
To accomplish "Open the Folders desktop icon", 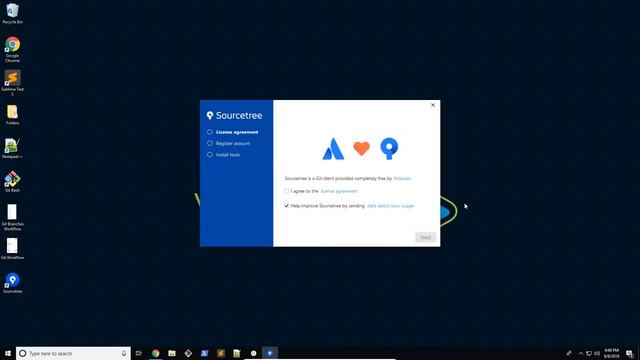I will pos(12,115).
